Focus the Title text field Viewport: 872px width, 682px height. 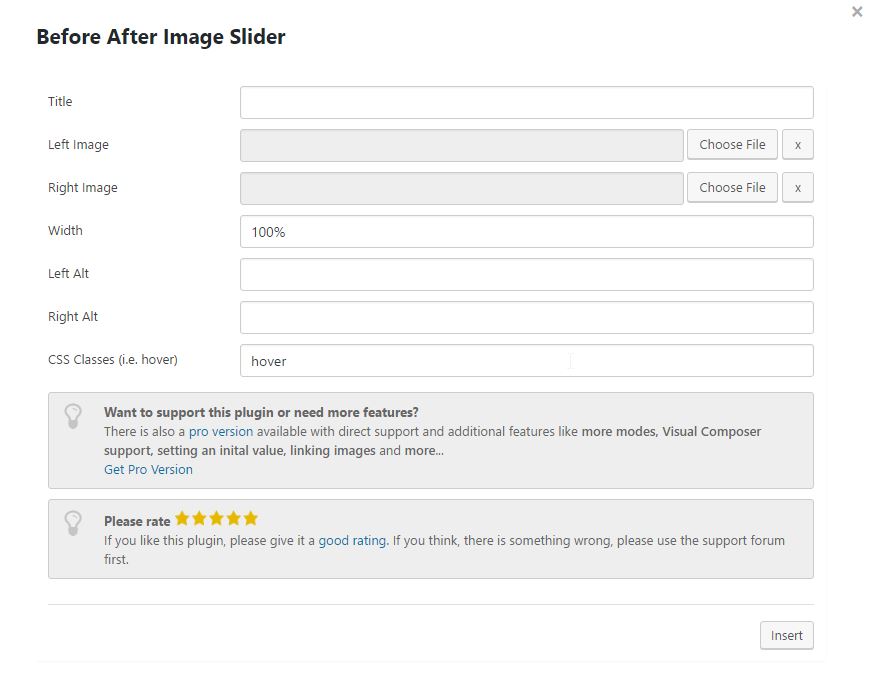click(526, 102)
